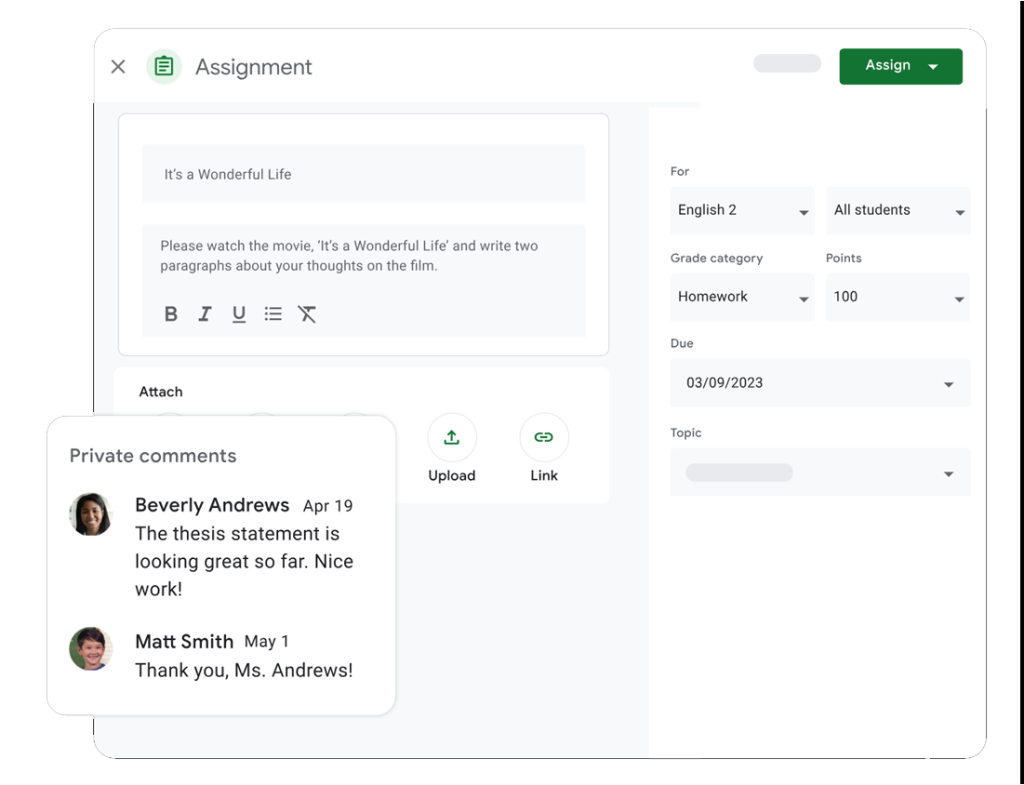This screenshot has width=1024, height=785.
Task: Click the assignment instructions text area
Action: (363, 256)
